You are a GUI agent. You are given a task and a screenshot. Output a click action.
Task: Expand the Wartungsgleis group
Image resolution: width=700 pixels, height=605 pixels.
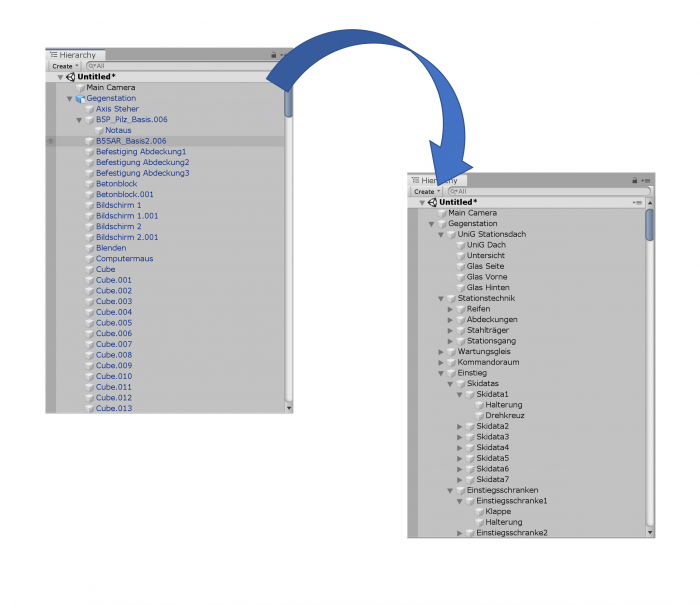[x=441, y=352]
